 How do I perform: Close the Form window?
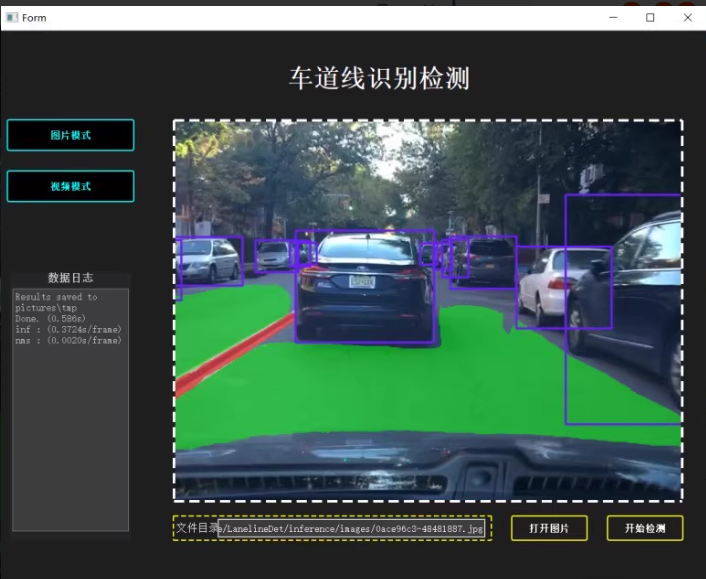tap(688, 18)
